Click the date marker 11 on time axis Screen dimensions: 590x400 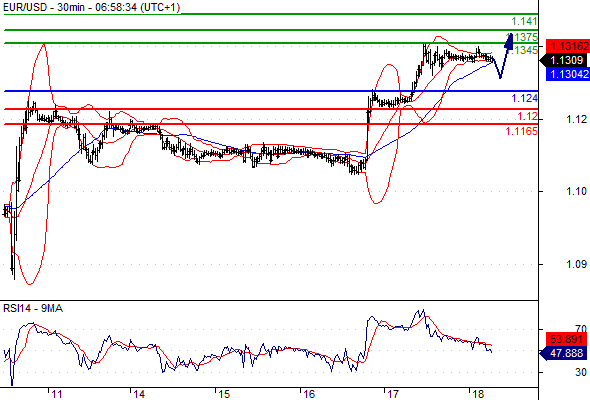tap(57, 394)
